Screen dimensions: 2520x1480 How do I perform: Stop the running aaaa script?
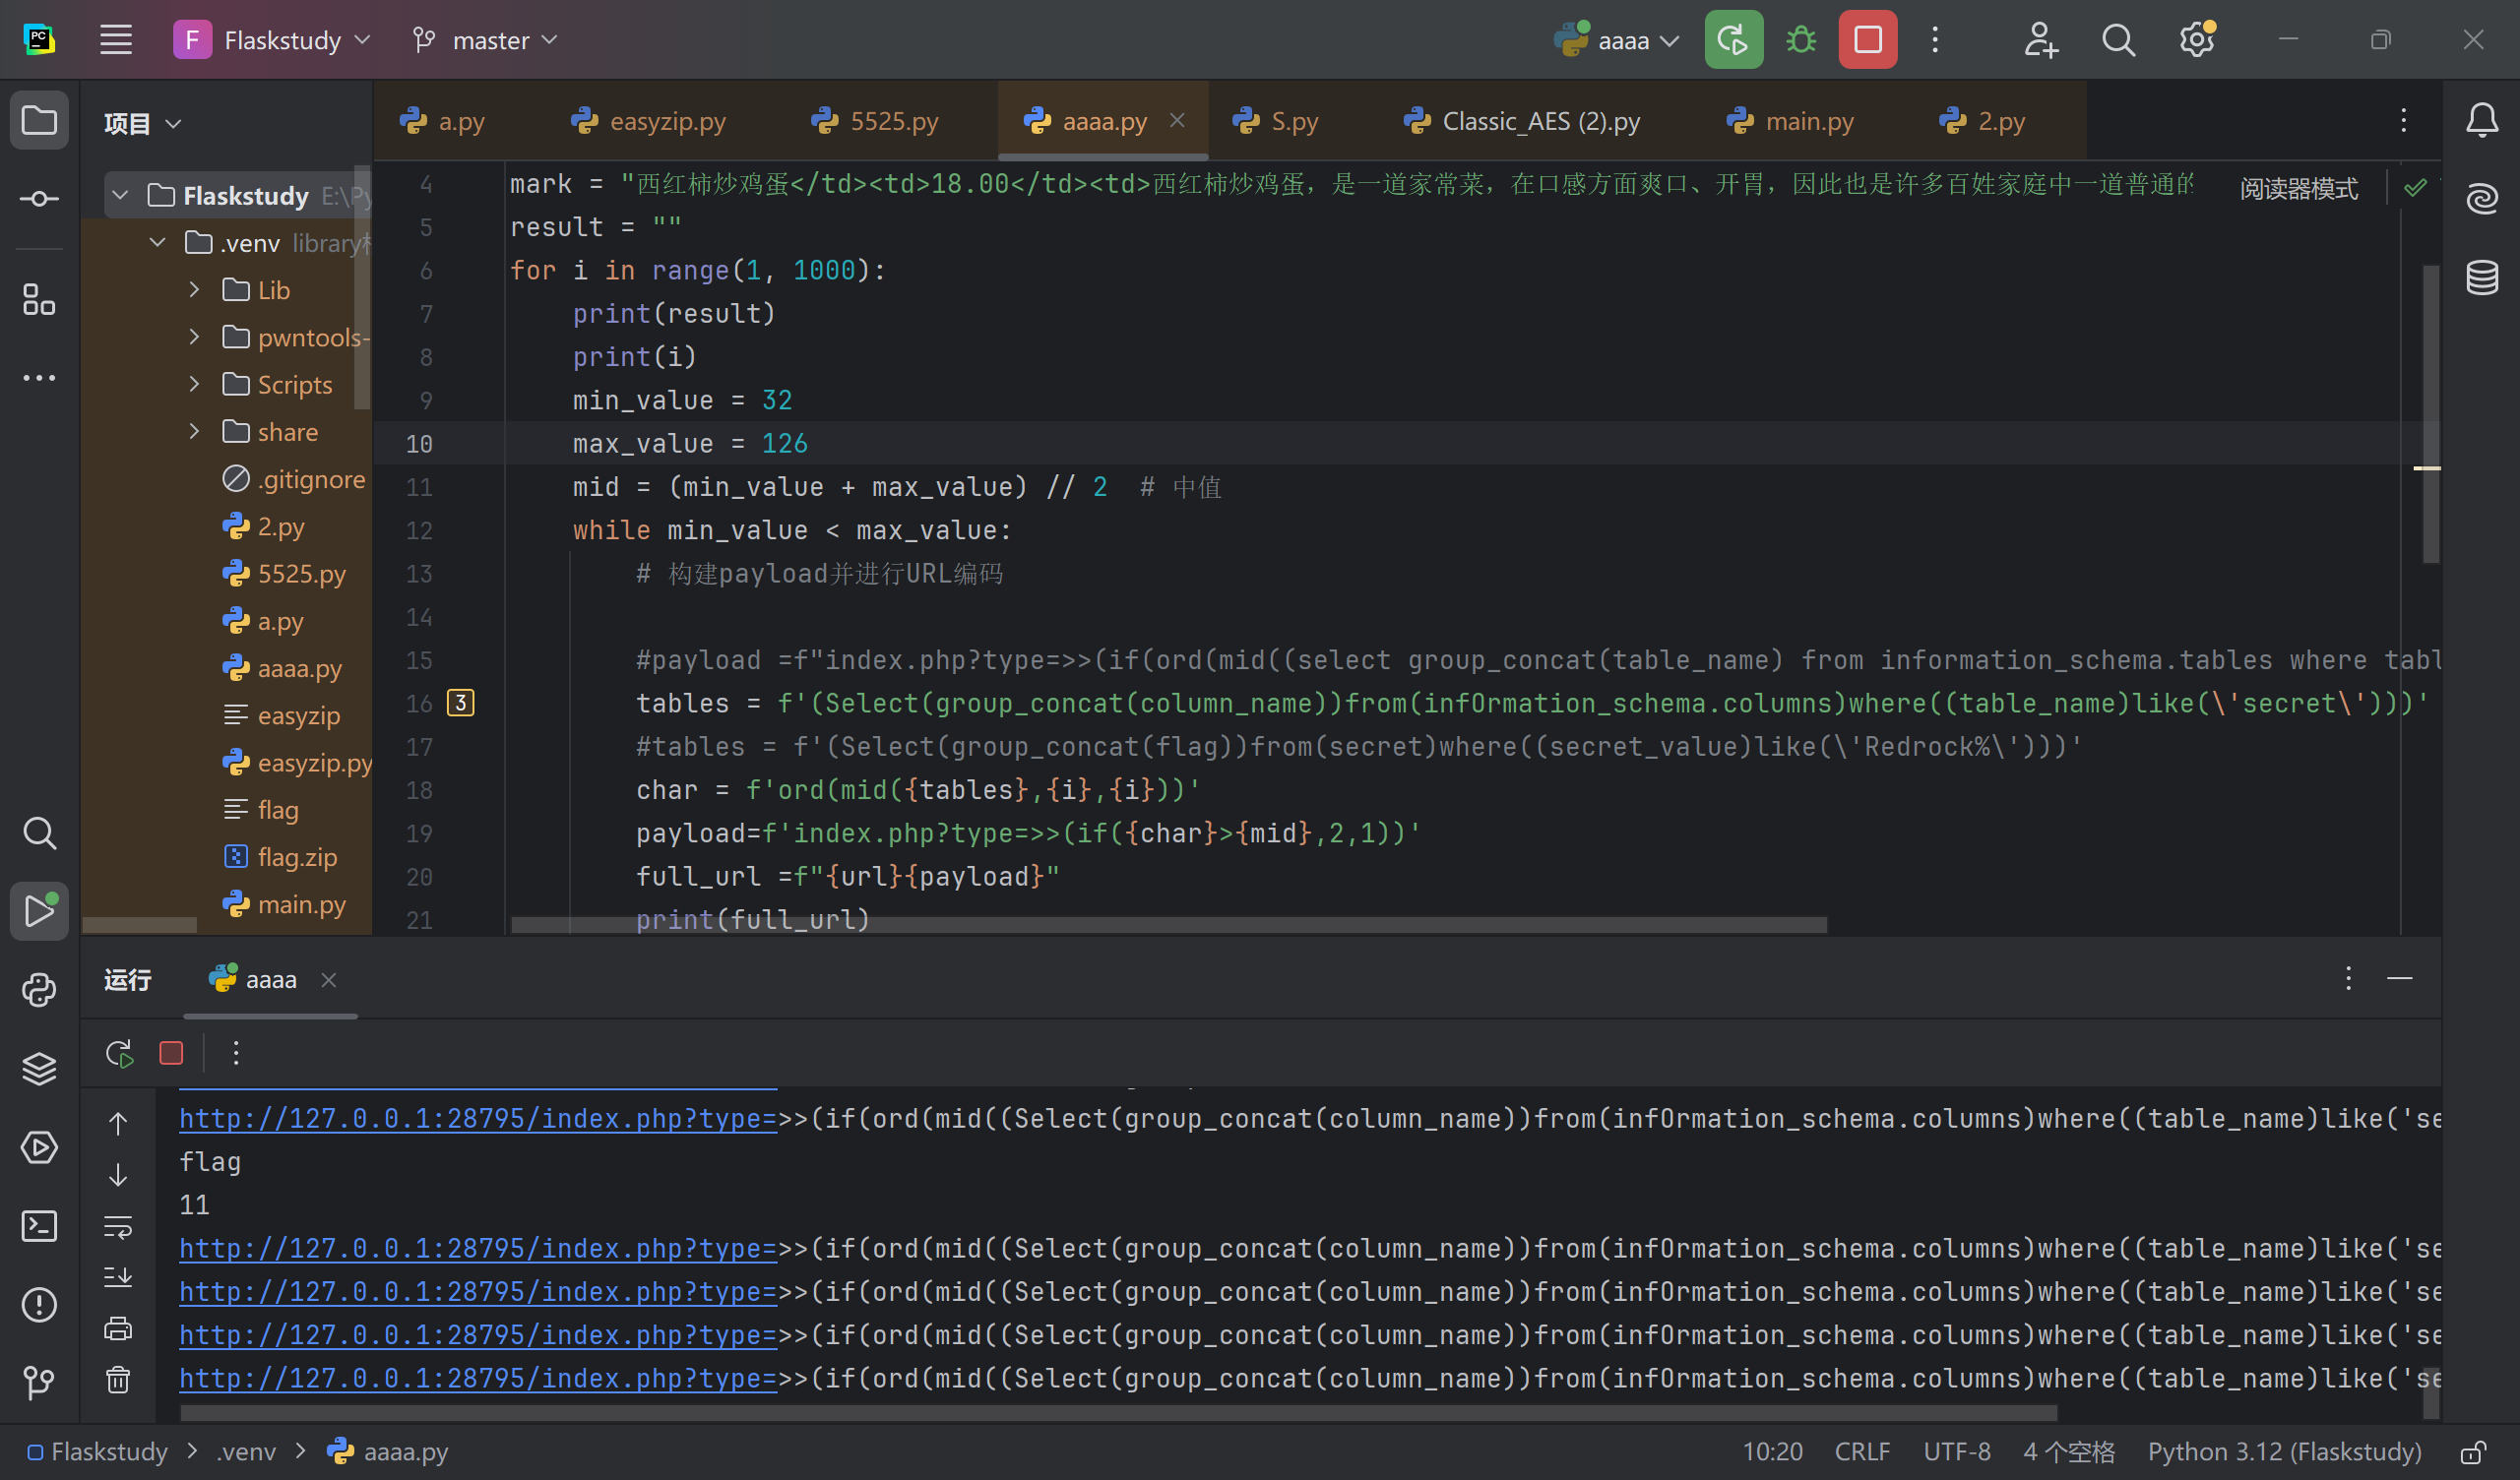click(x=1867, y=40)
